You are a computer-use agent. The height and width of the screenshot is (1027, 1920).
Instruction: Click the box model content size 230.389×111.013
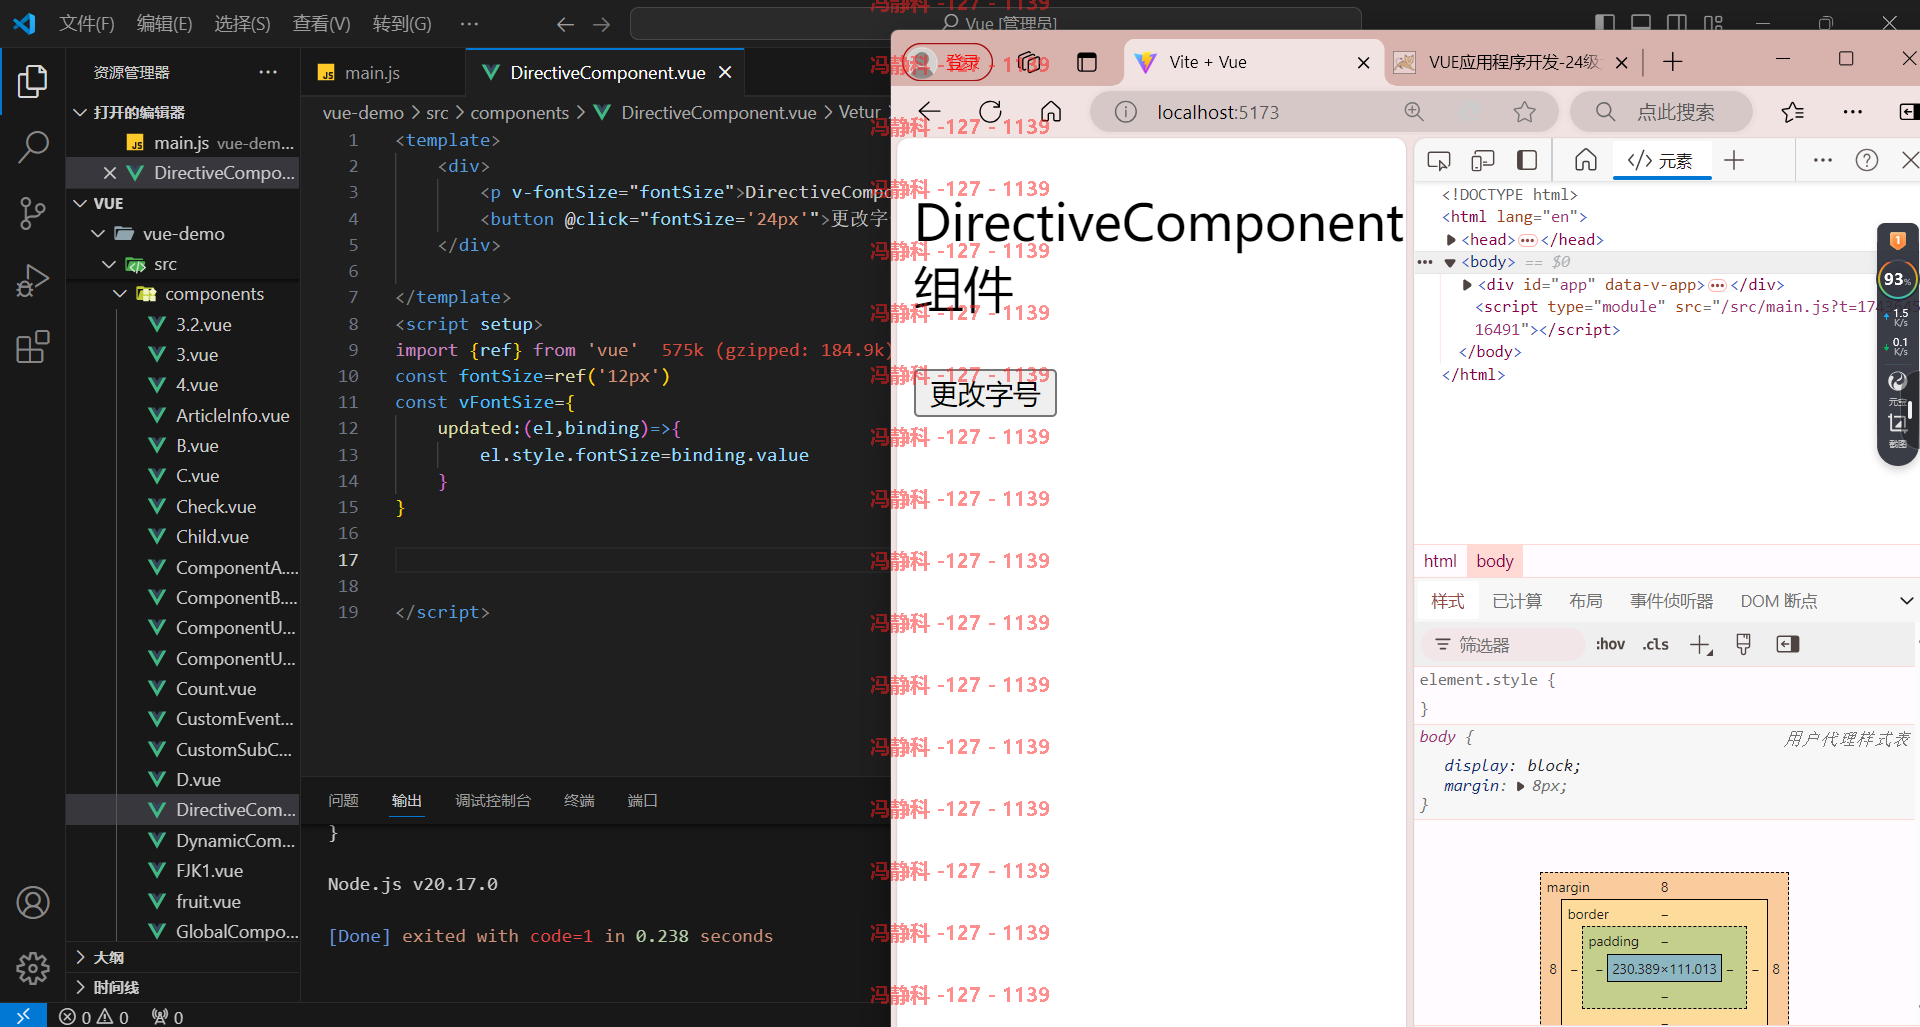(1664, 969)
